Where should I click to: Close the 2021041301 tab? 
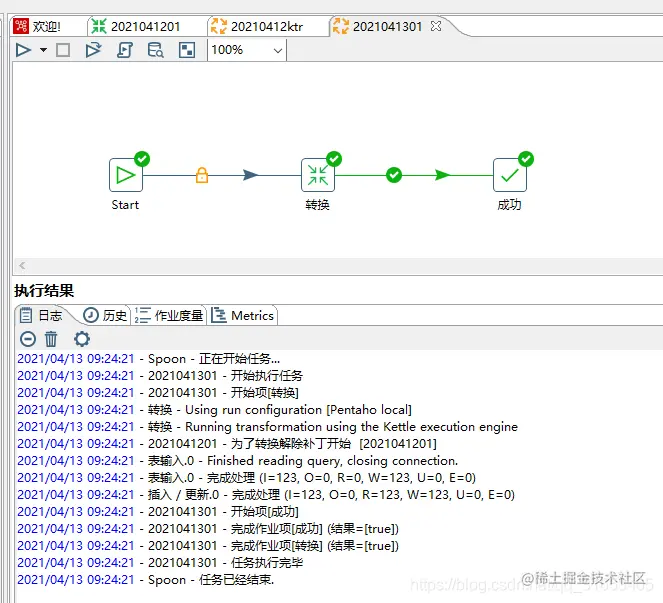436,26
